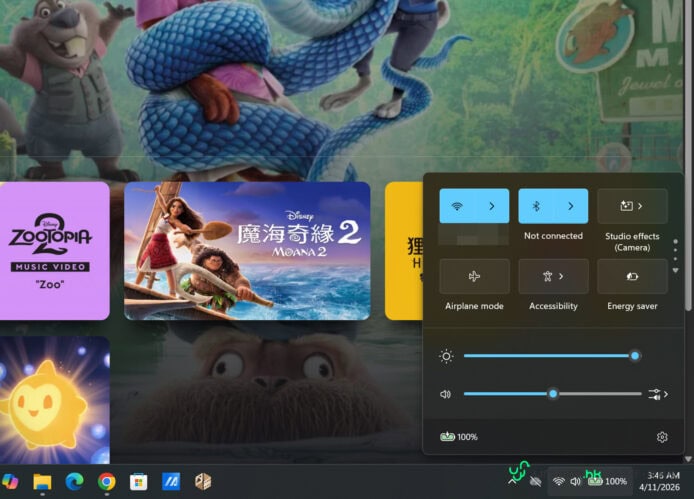Open the yellow card behind the panel
This screenshot has width=694, height=499.
point(404,251)
